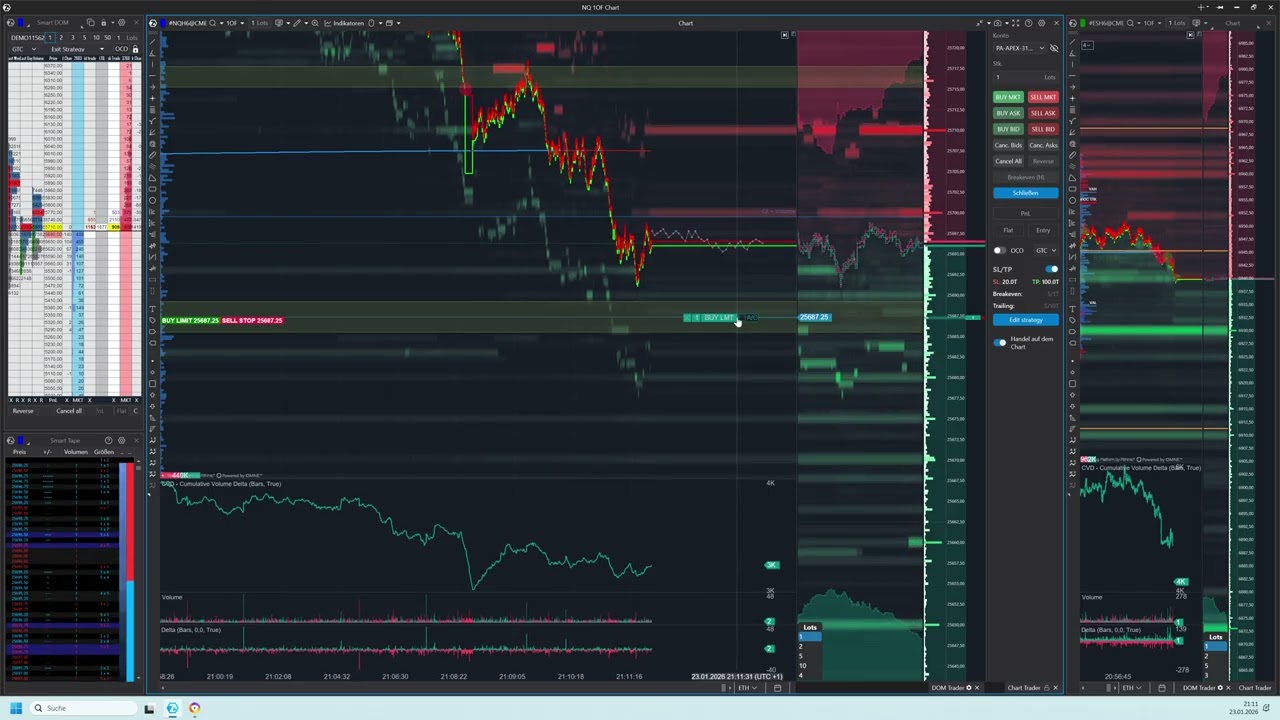Click the Smart DOM lock icon in header
The height and width of the screenshot is (720, 1280).
click(103, 22)
